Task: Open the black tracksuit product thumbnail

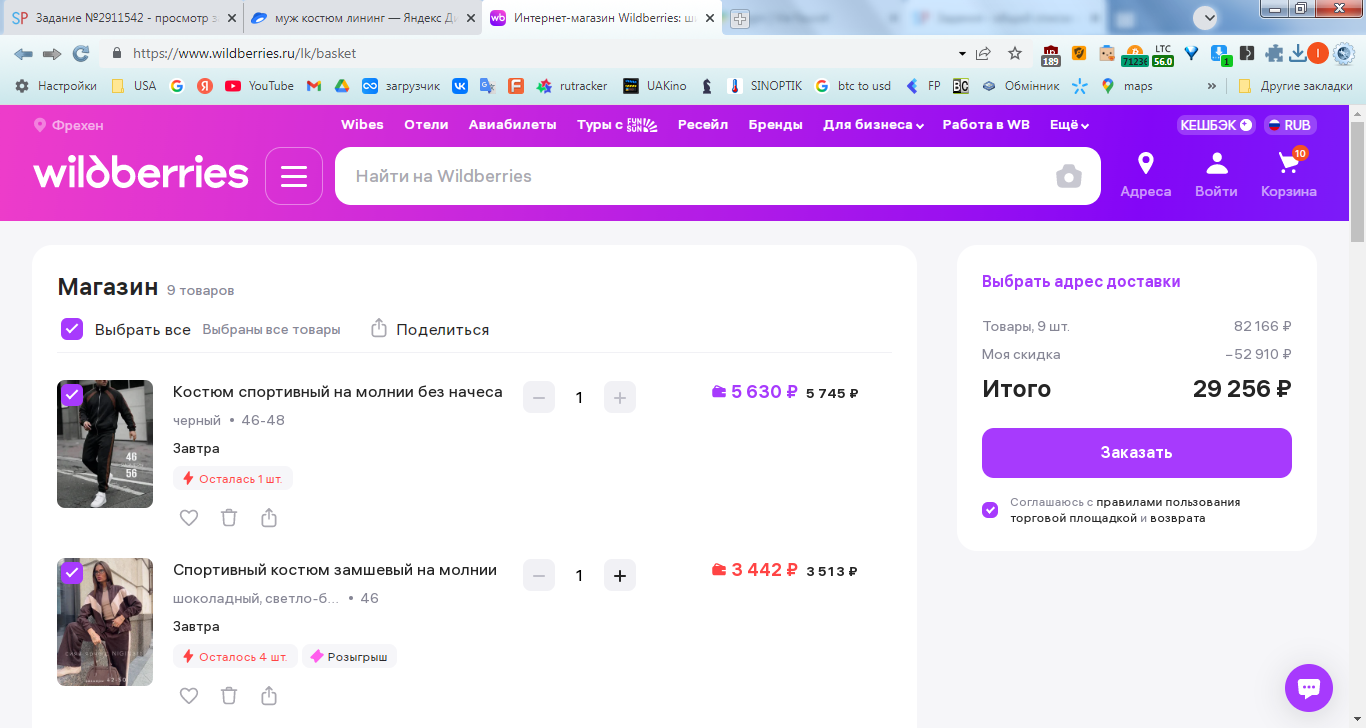Action: tap(105, 444)
